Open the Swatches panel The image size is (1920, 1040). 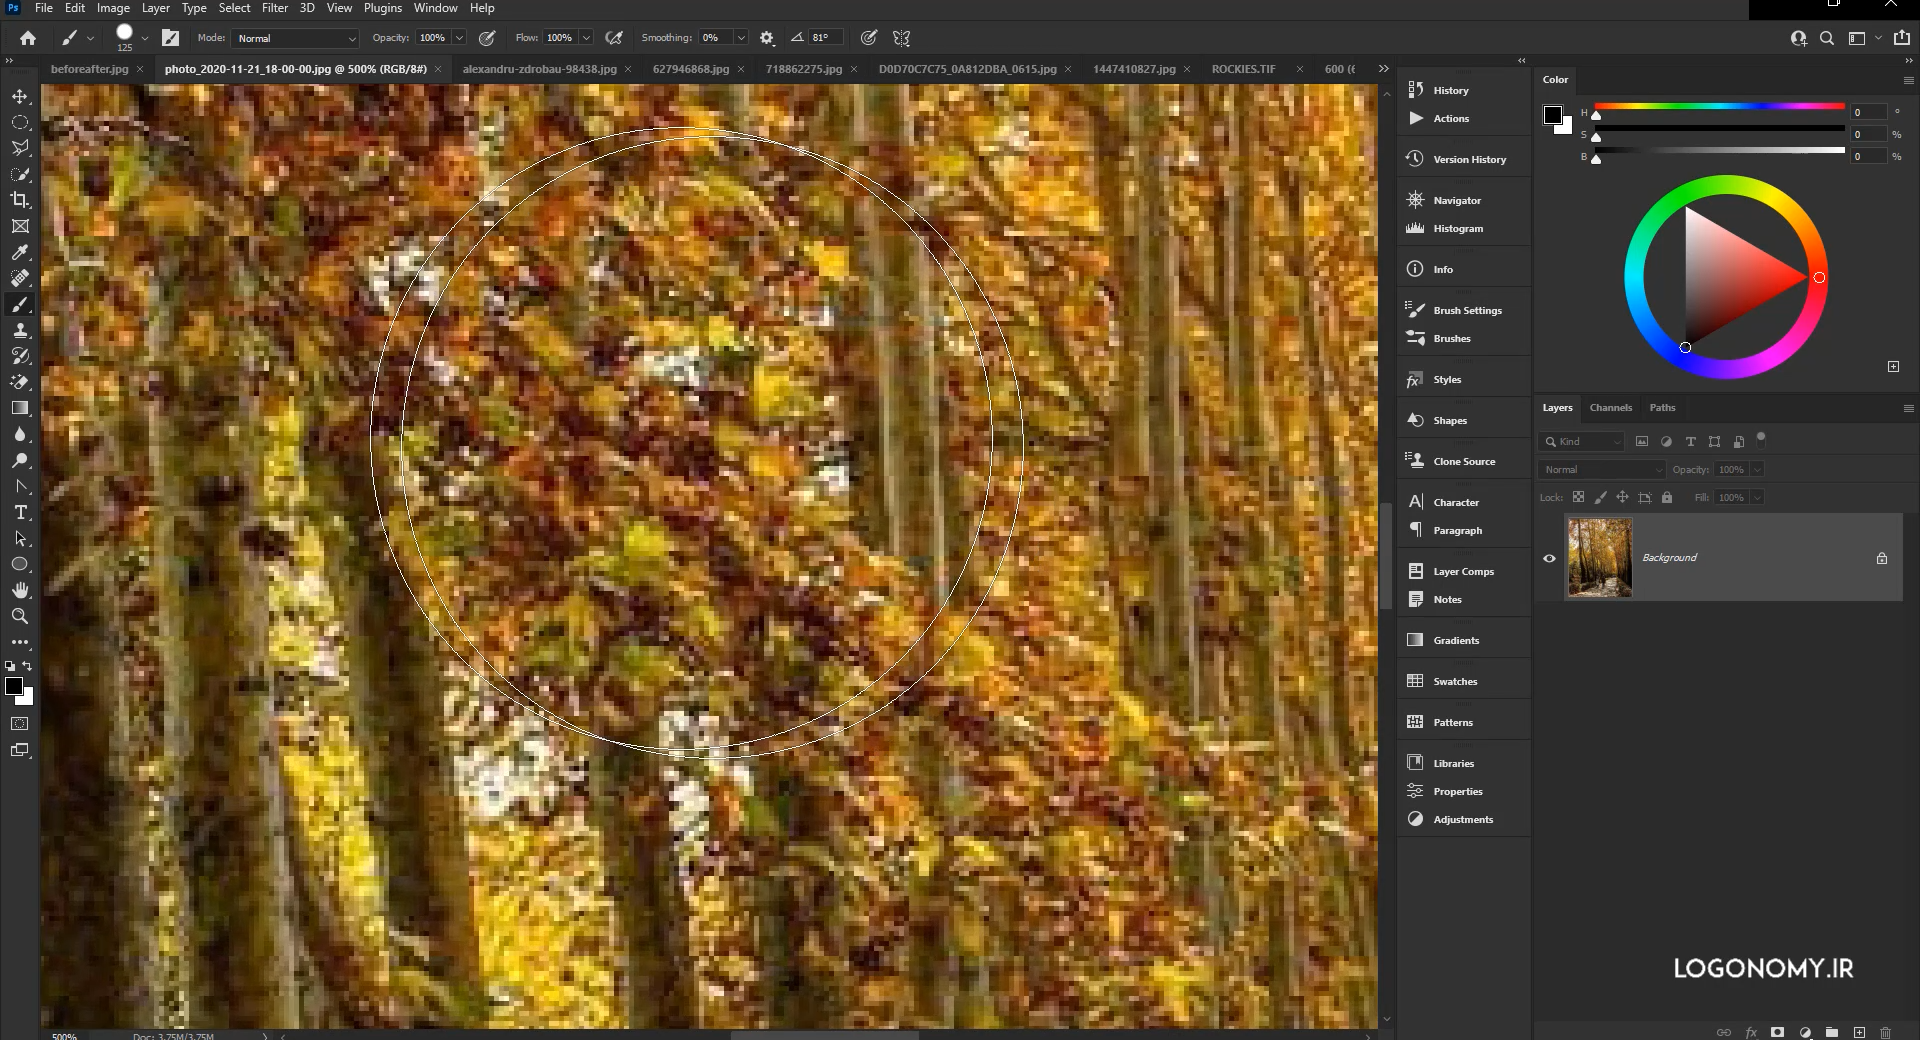point(1456,681)
